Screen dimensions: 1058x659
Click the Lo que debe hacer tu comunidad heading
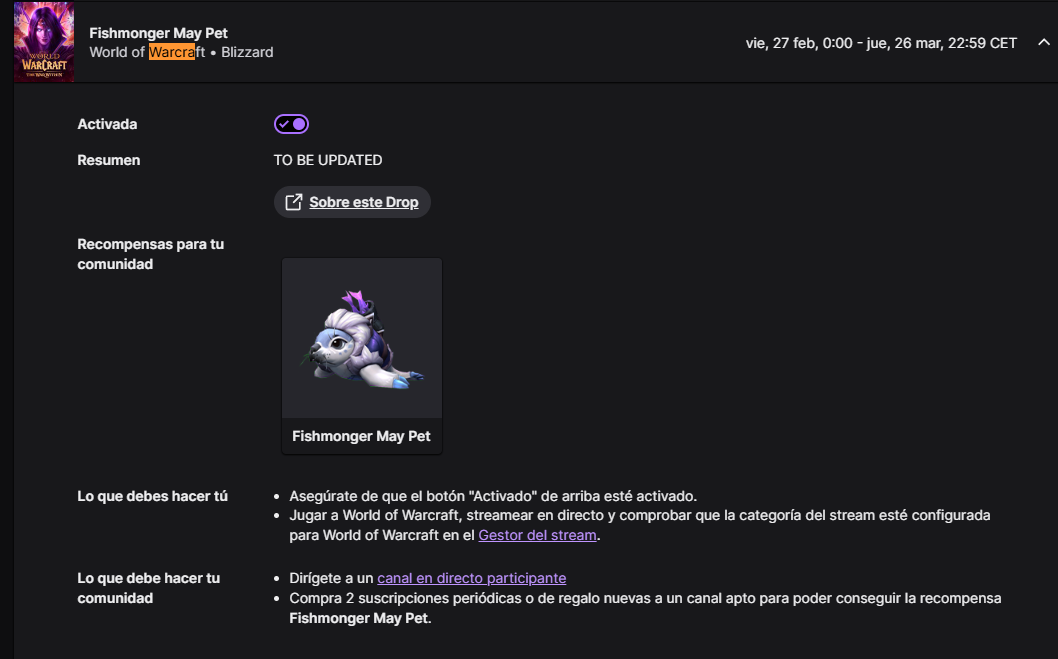(148, 588)
